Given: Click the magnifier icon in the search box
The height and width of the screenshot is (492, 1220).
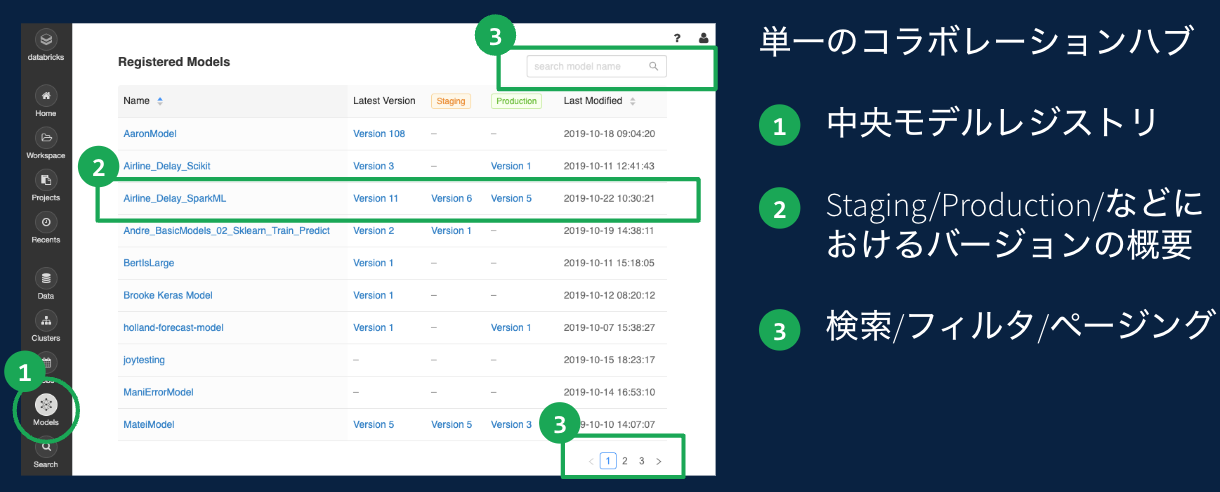Looking at the screenshot, I should tap(653, 67).
